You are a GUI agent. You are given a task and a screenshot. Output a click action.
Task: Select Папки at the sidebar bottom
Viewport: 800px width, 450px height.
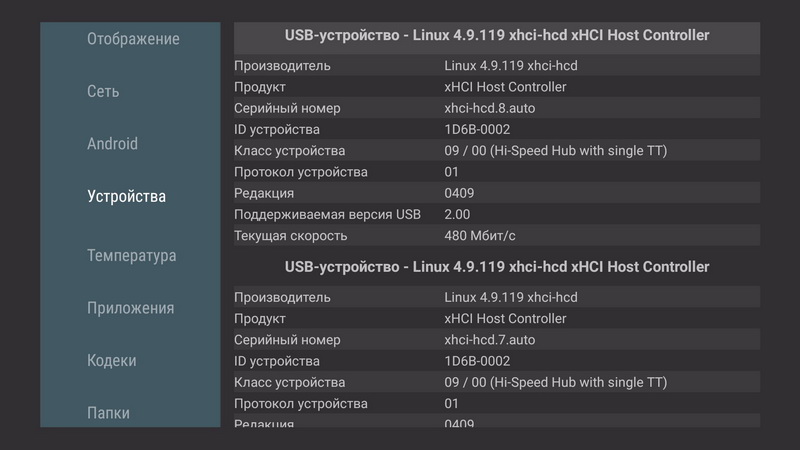point(108,413)
